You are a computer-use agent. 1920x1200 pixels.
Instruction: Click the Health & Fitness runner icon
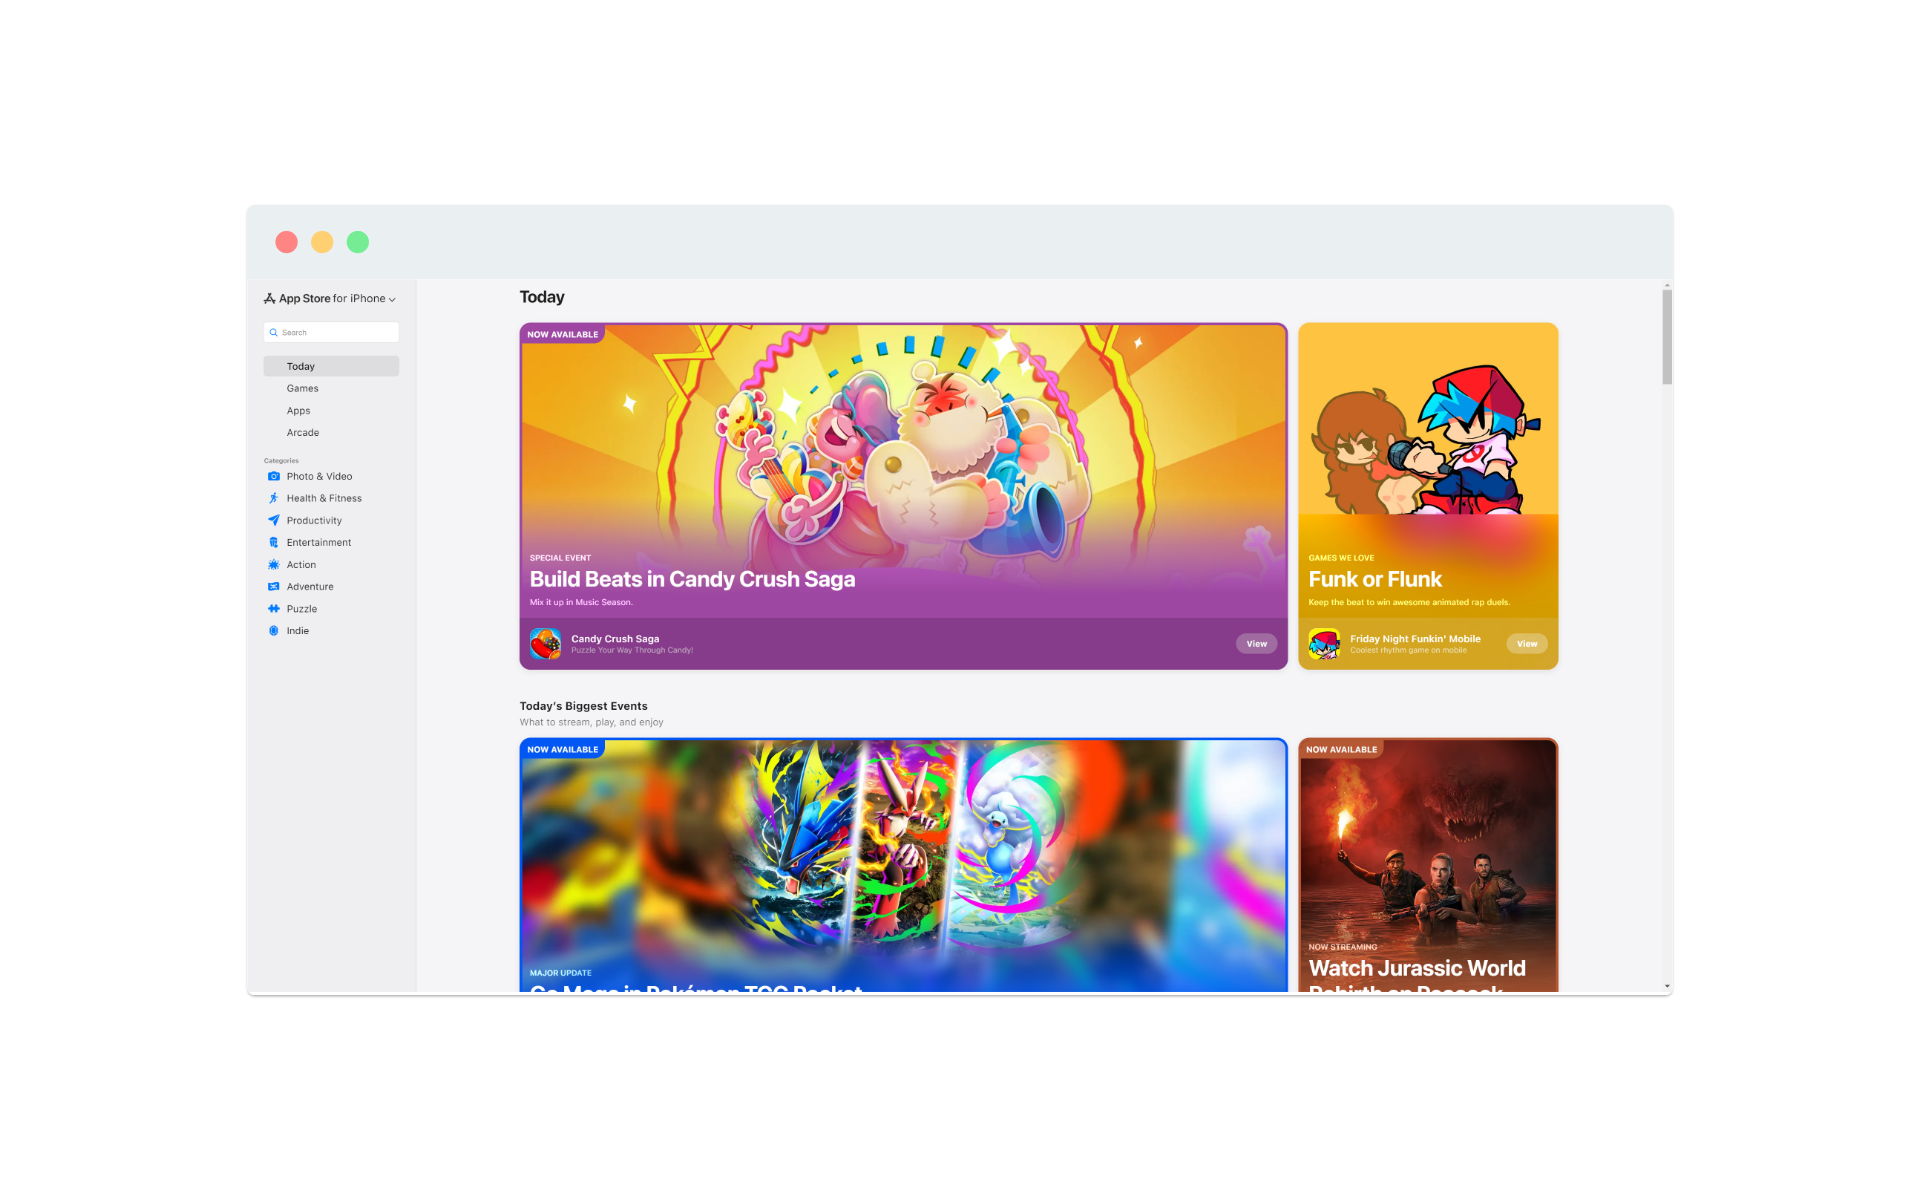[274, 498]
